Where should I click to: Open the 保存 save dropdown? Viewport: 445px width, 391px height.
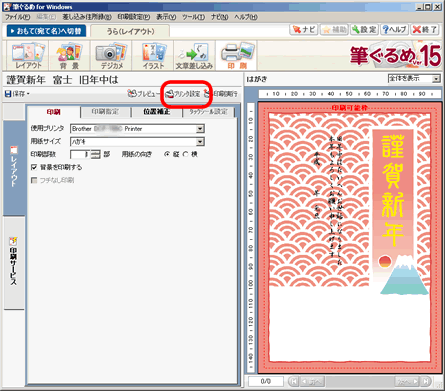click(17, 94)
